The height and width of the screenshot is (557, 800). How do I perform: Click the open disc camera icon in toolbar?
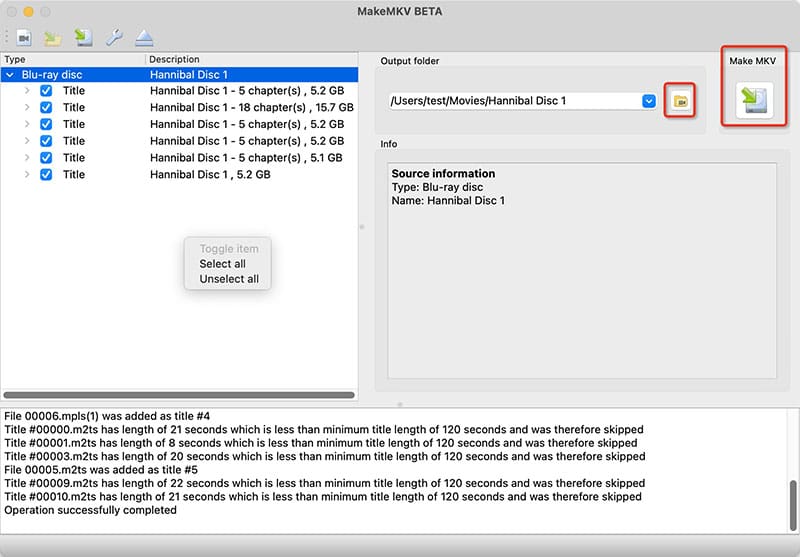(x=24, y=38)
